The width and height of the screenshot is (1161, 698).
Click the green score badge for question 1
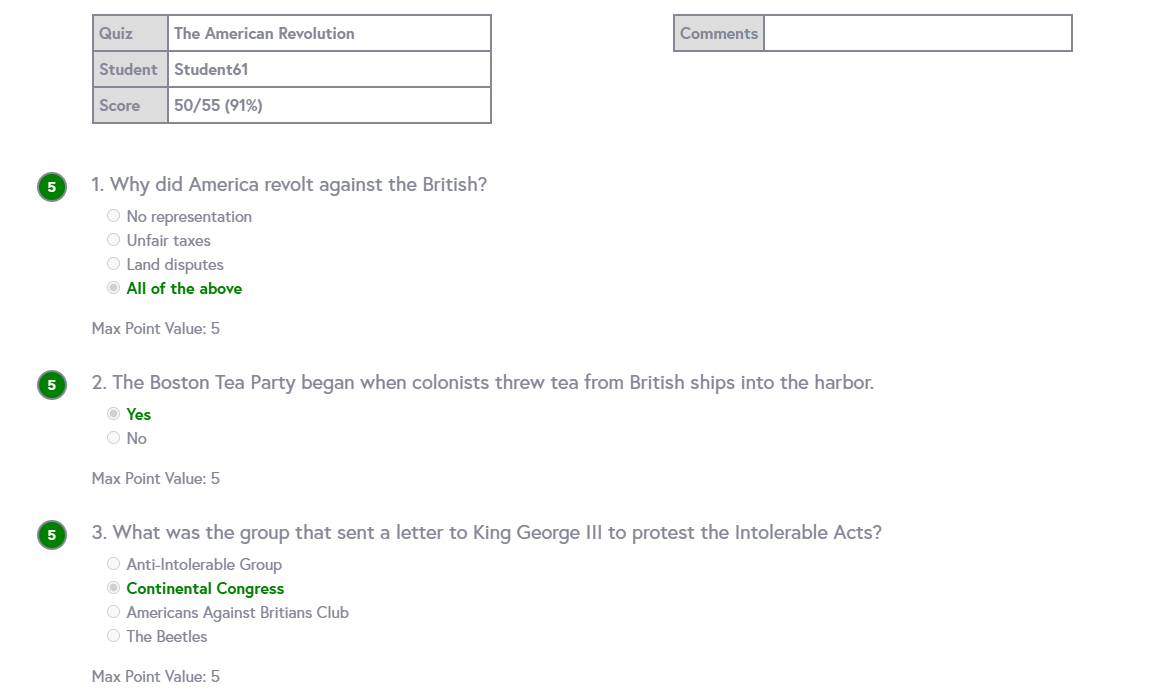(x=52, y=187)
